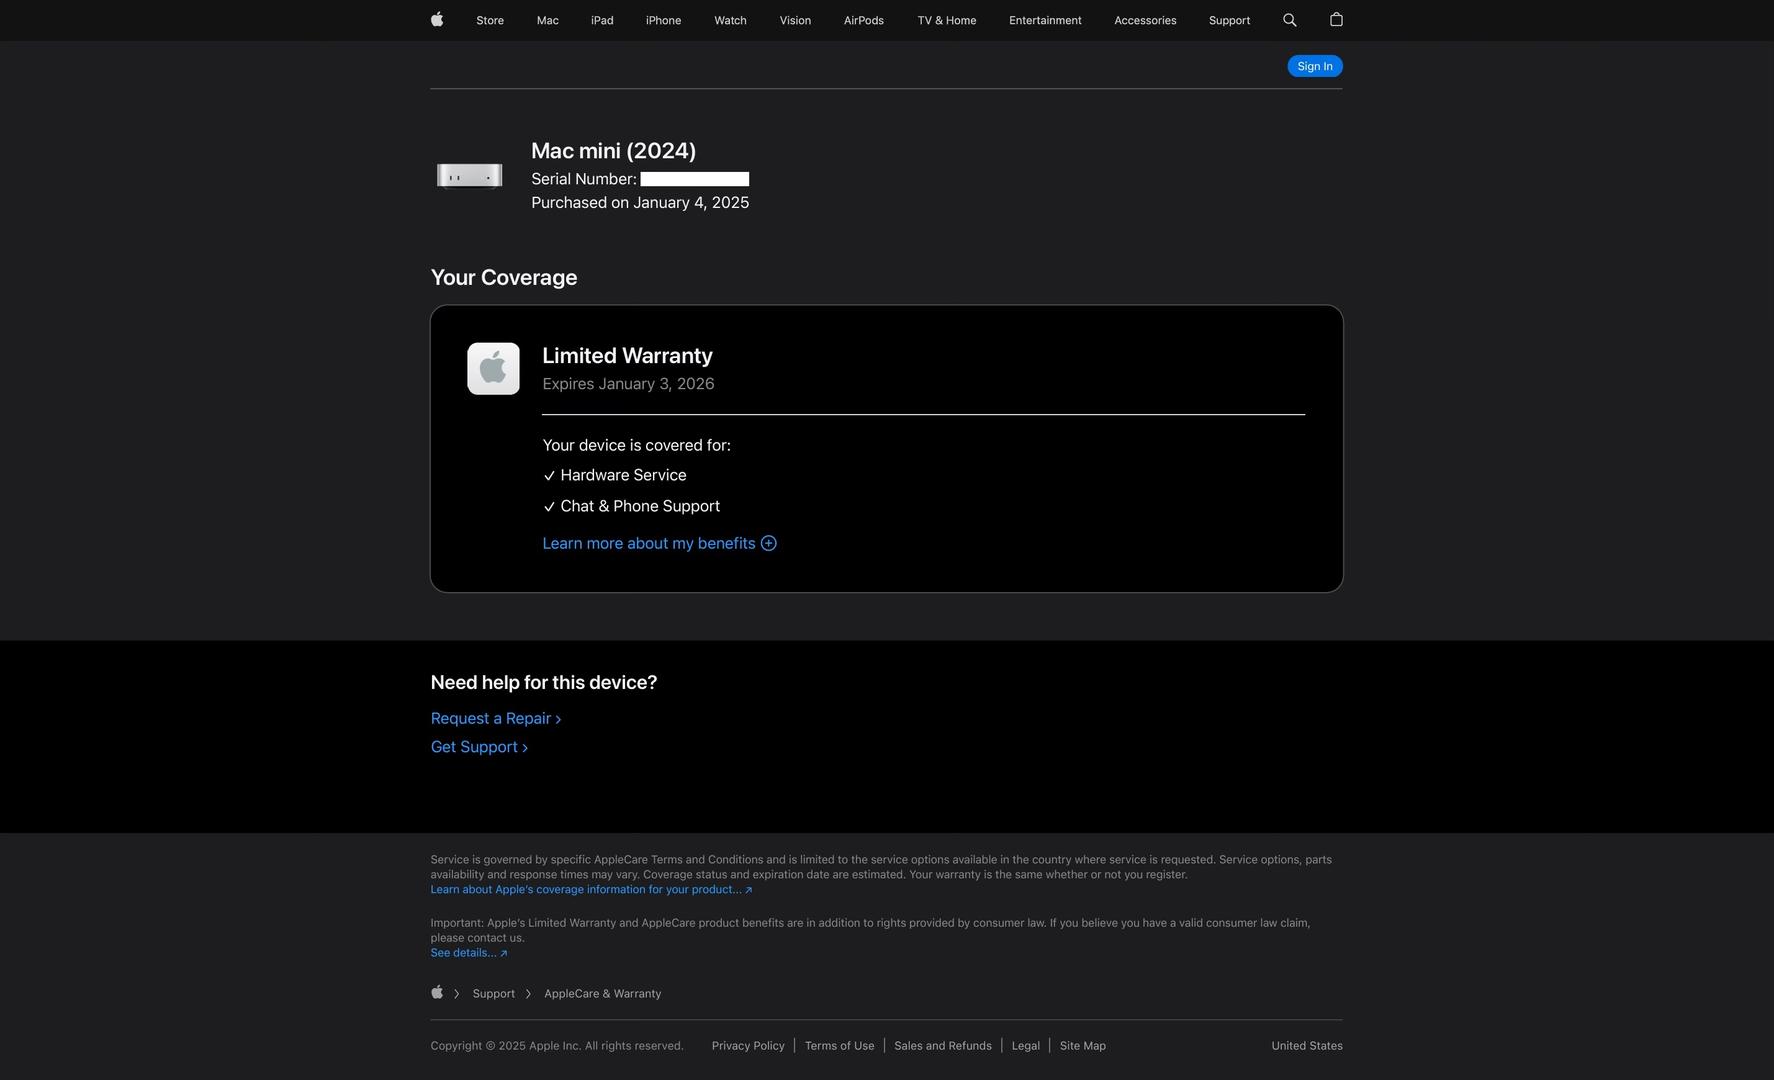The image size is (1774, 1080).
Task: Open the Store menu
Action: click(490, 20)
